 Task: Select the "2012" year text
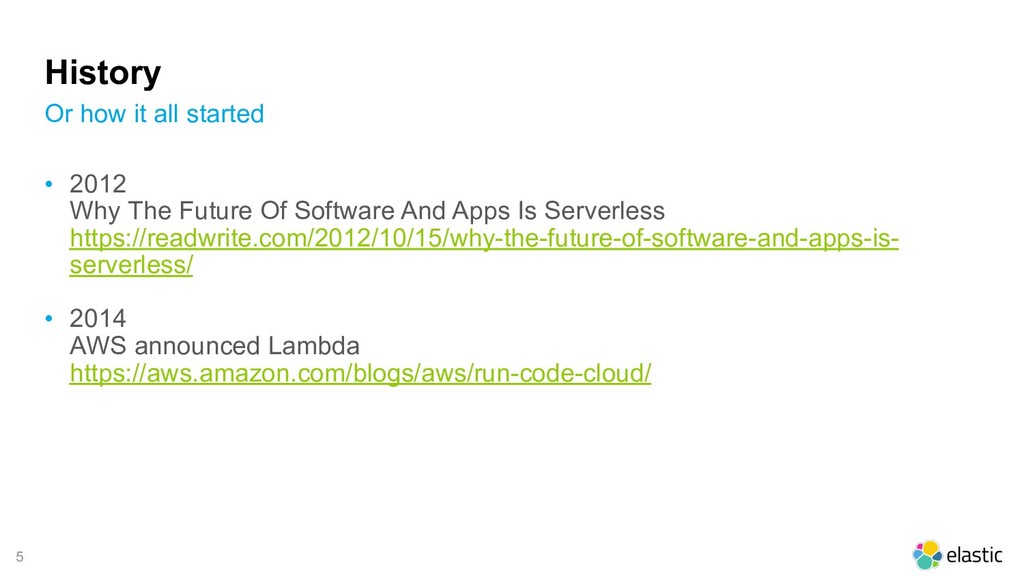(x=98, y=184)
